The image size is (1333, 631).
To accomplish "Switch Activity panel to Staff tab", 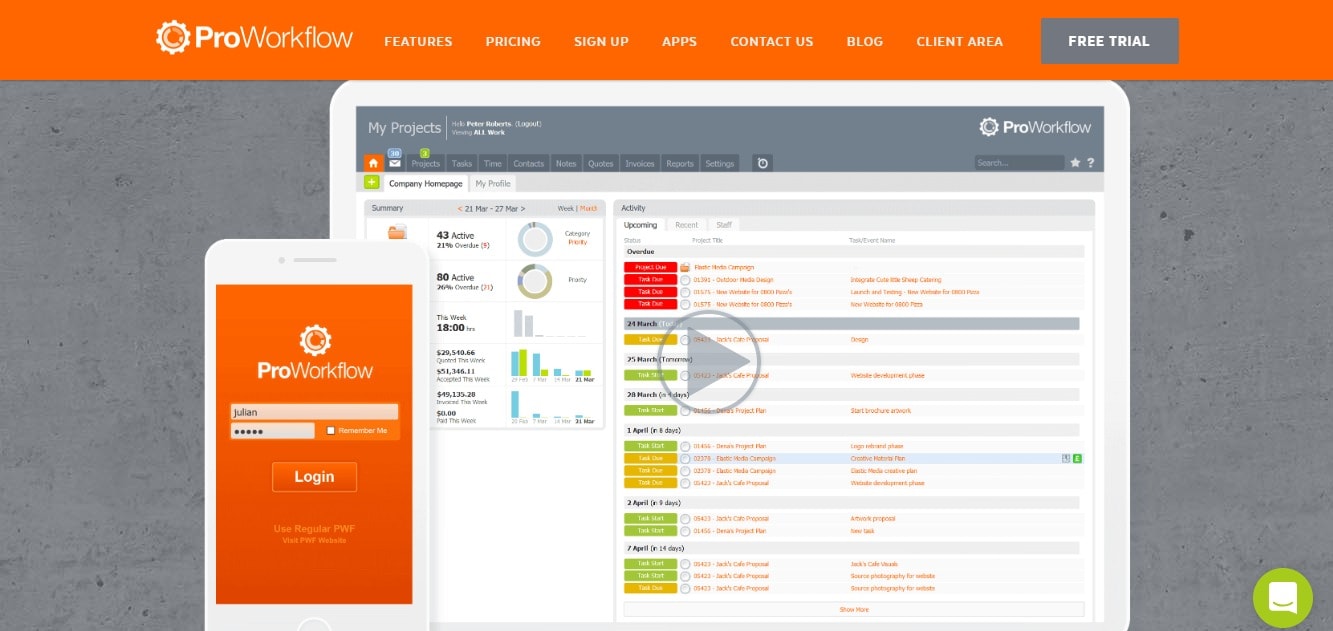I will tap(724, 225).
